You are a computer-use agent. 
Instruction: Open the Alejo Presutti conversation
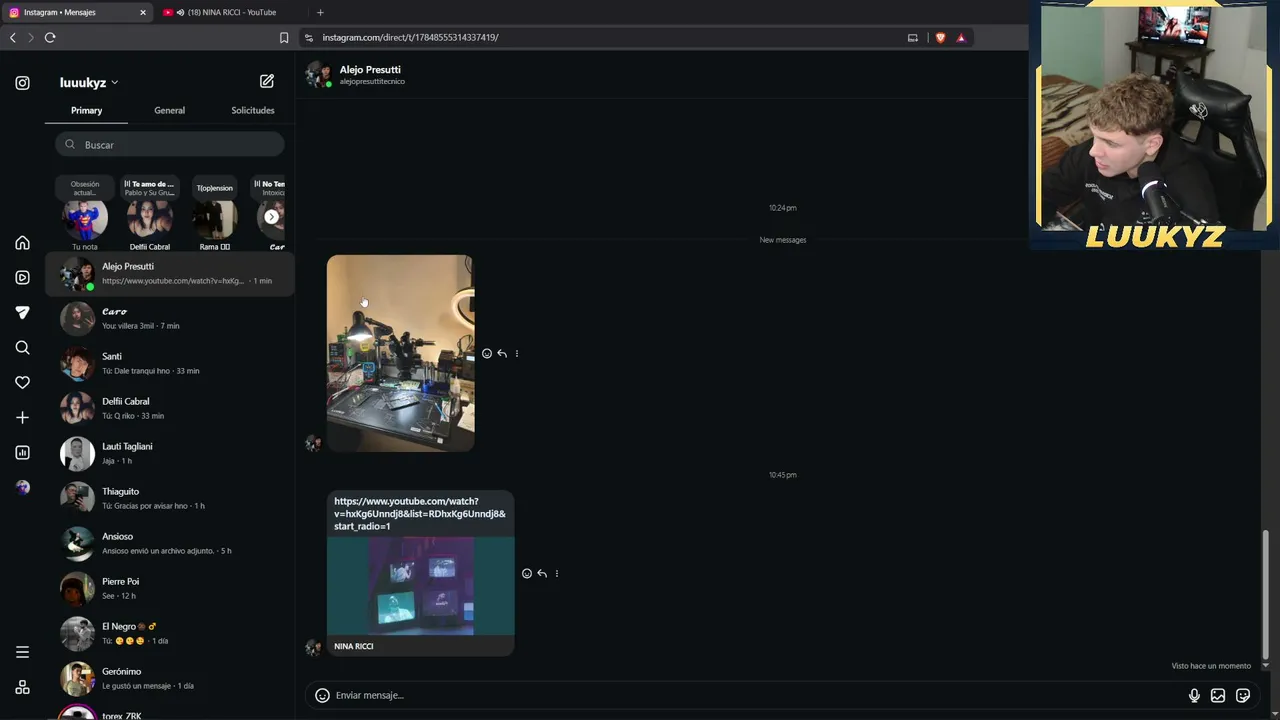pyautogui.click(x=170, y=273)
